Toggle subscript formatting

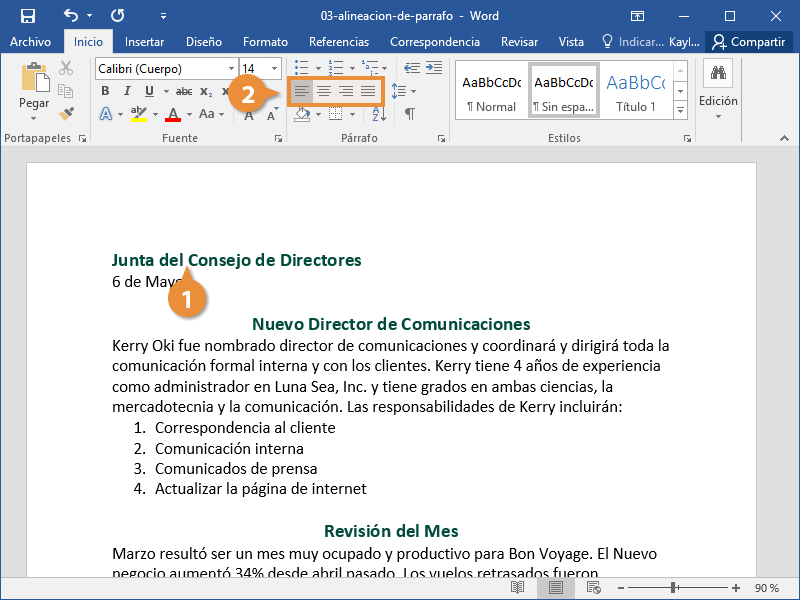coord(206,91)
